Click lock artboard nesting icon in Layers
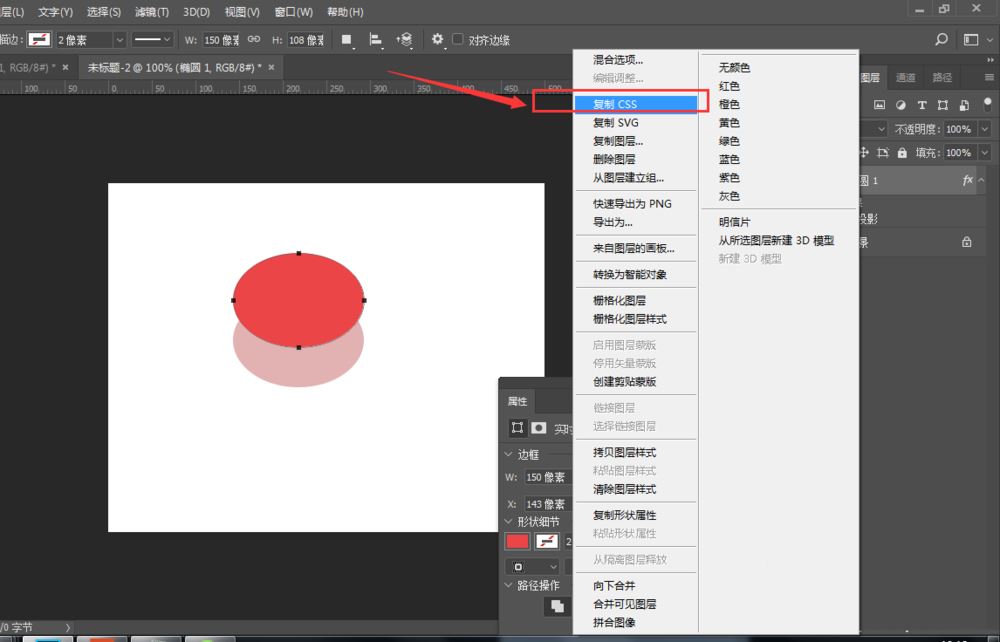This screenshot has height=642, width=1000. [883, 153]
